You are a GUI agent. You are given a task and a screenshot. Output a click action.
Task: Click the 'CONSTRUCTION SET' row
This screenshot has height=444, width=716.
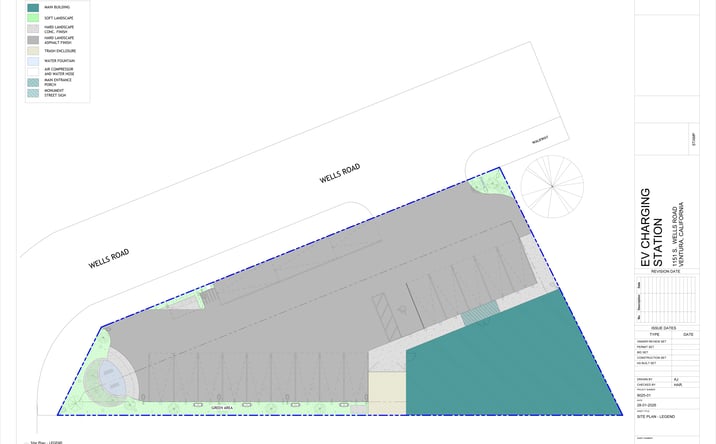pos(667,358)
